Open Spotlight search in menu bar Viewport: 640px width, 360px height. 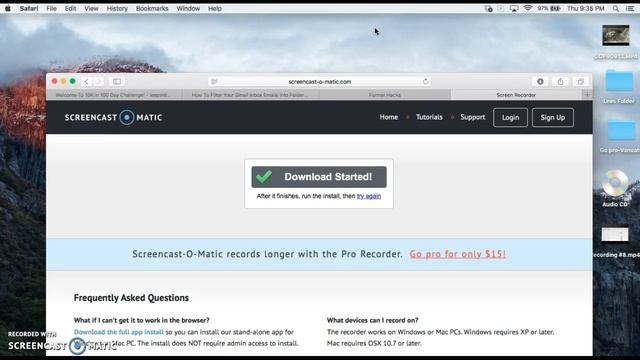[x=616, y=9]
